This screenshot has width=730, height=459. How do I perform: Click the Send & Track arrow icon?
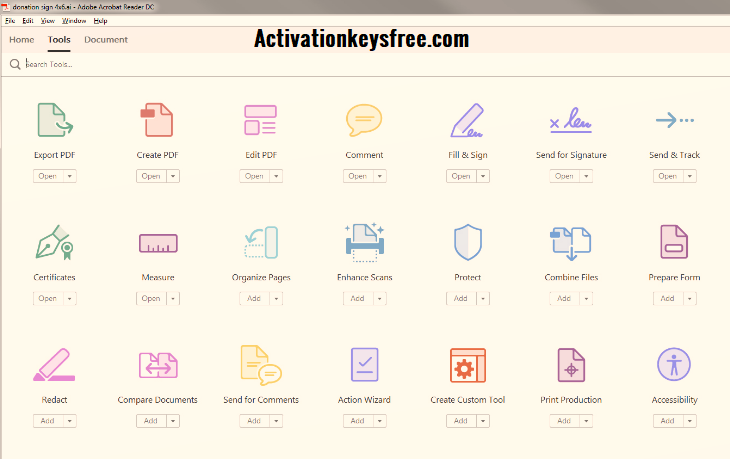(x=675, y=120)
